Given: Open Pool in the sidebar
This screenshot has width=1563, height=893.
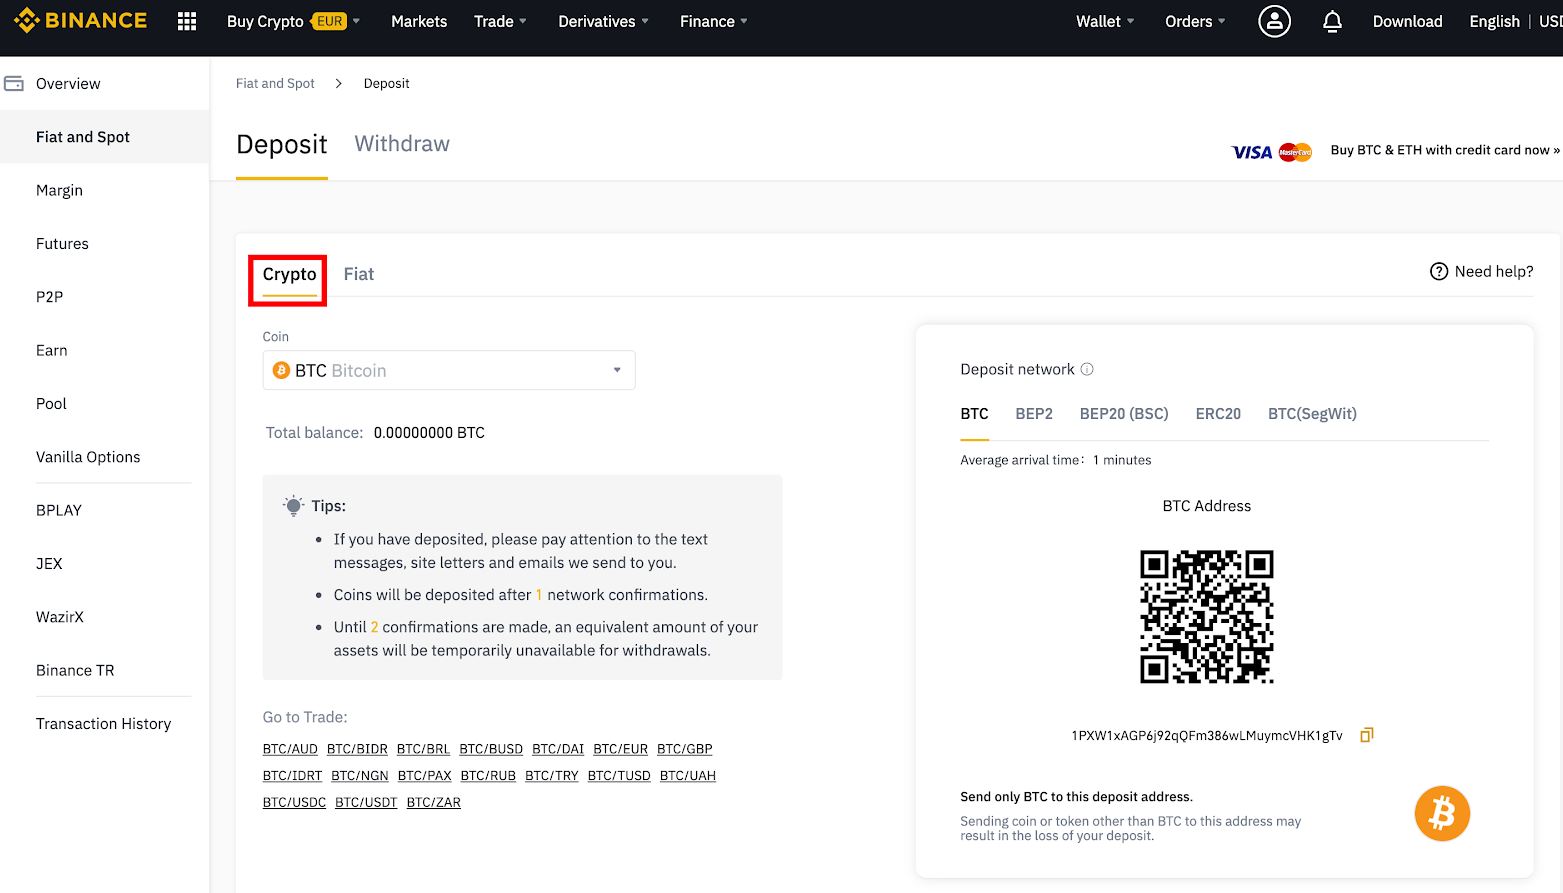Looking at the screenshot, I should point(51,404).
